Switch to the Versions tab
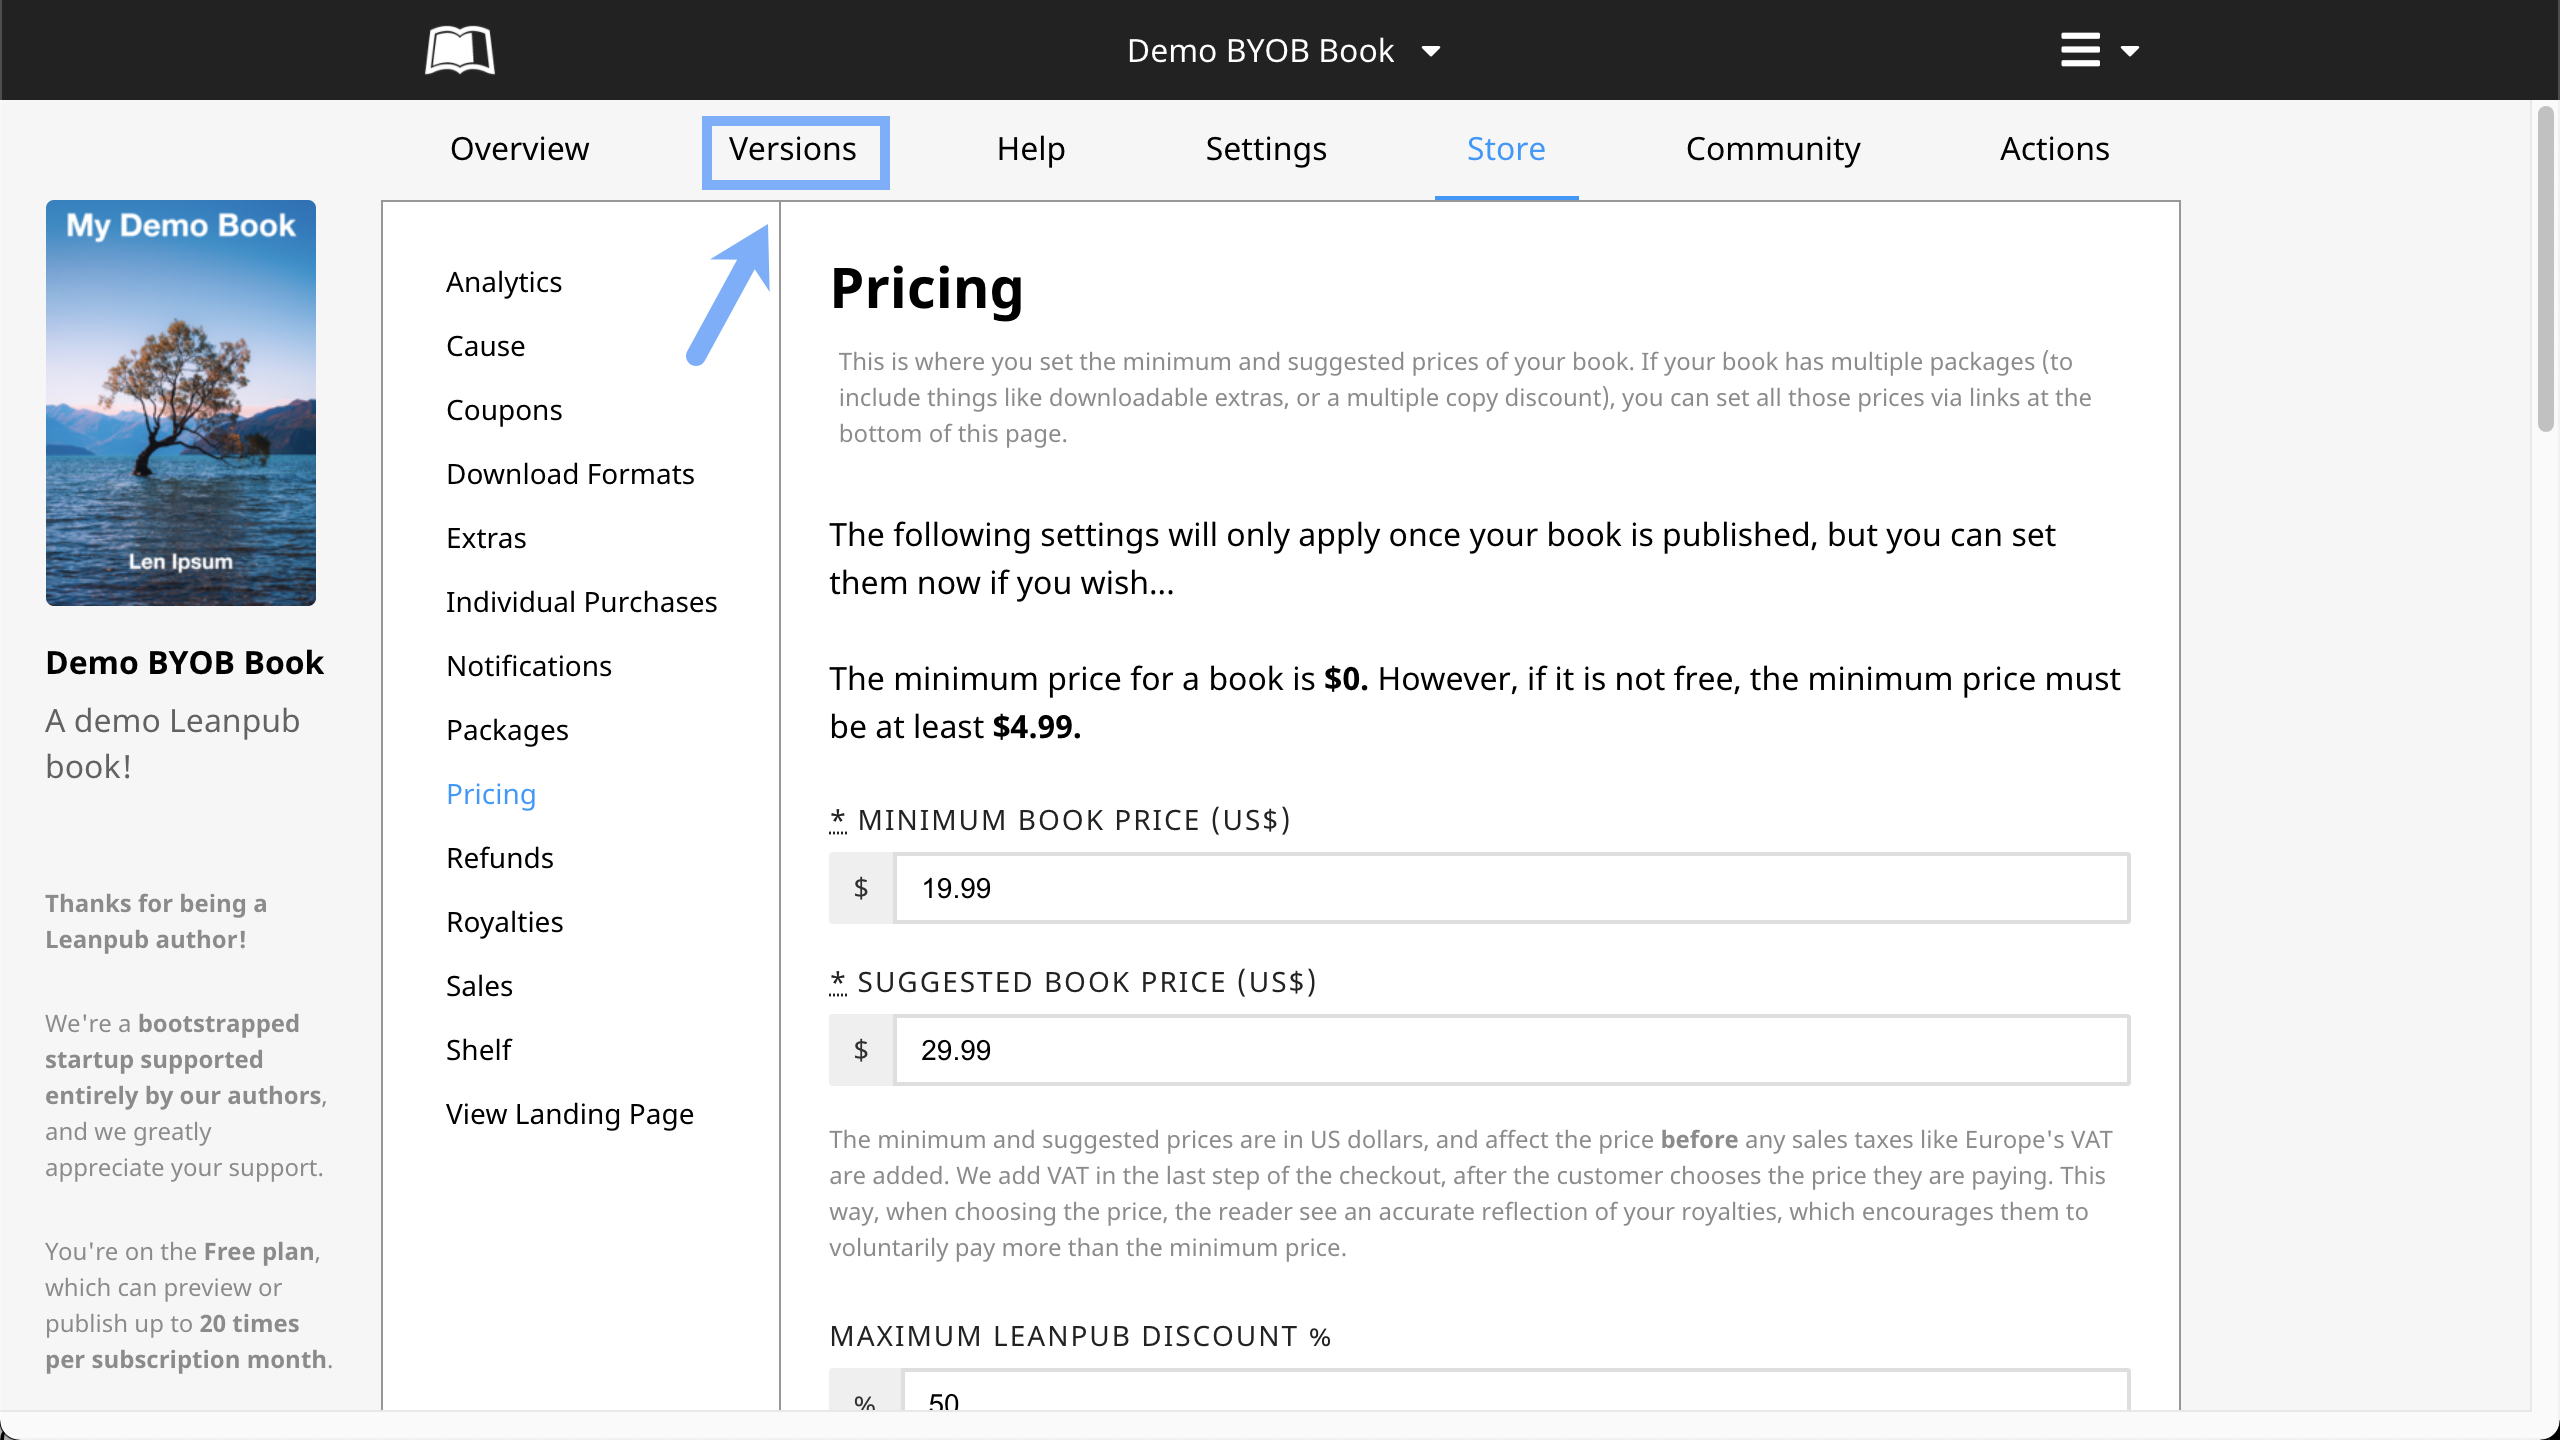Screen dimensions: 2560x1440 point(793,149)
